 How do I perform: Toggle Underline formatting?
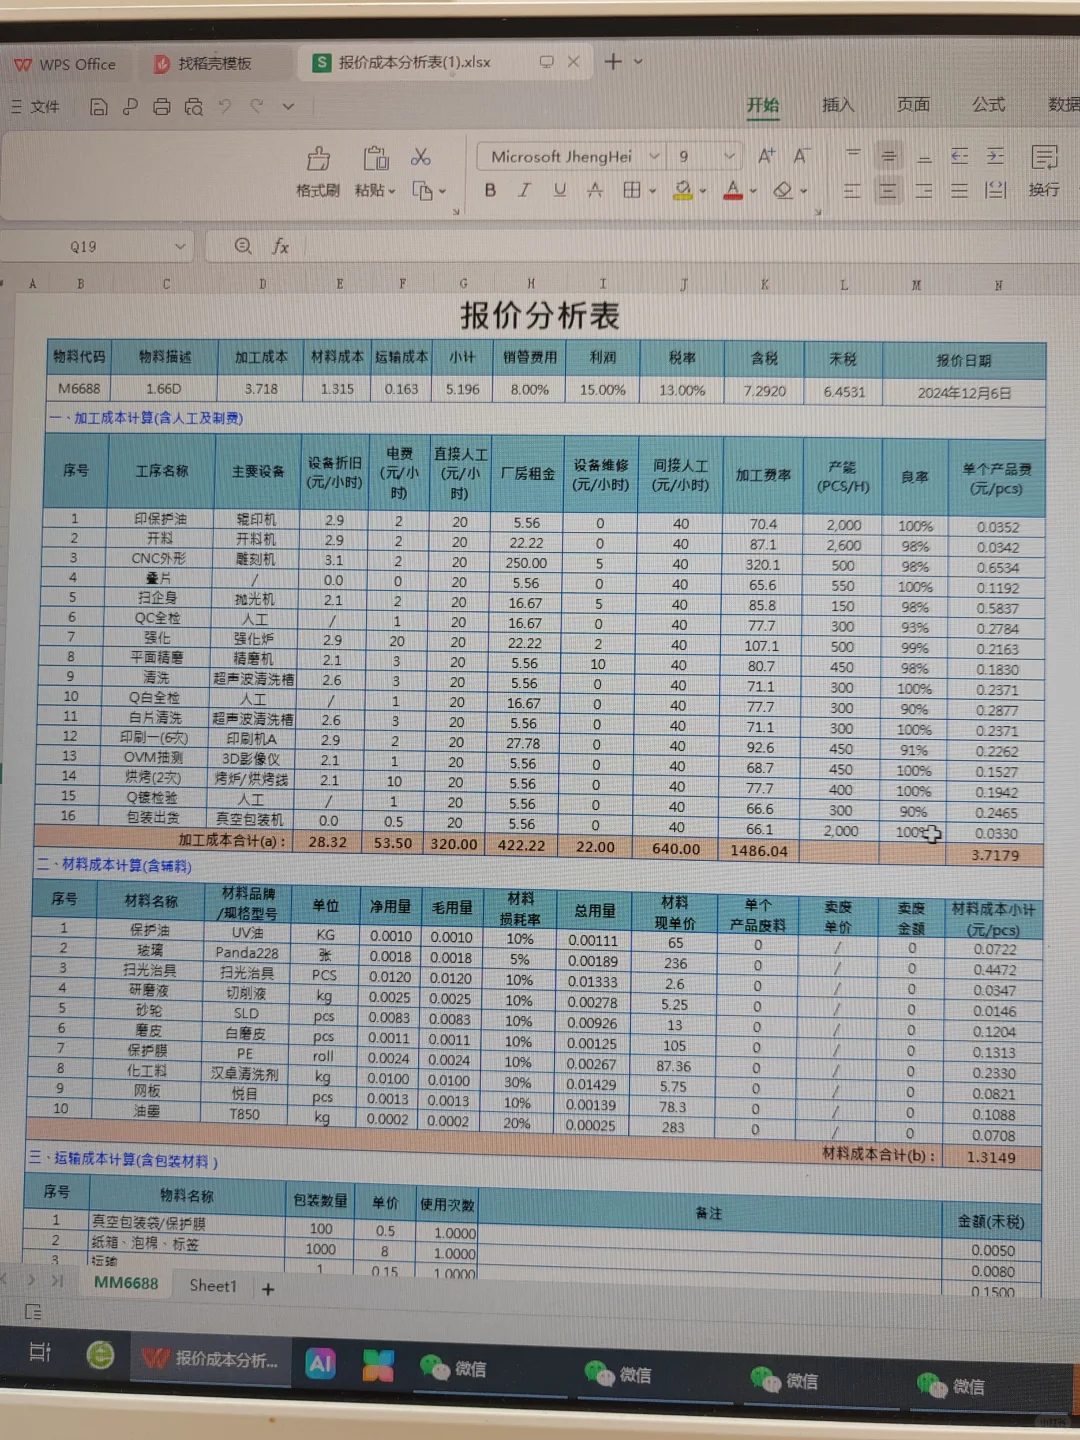coord(559,190)
